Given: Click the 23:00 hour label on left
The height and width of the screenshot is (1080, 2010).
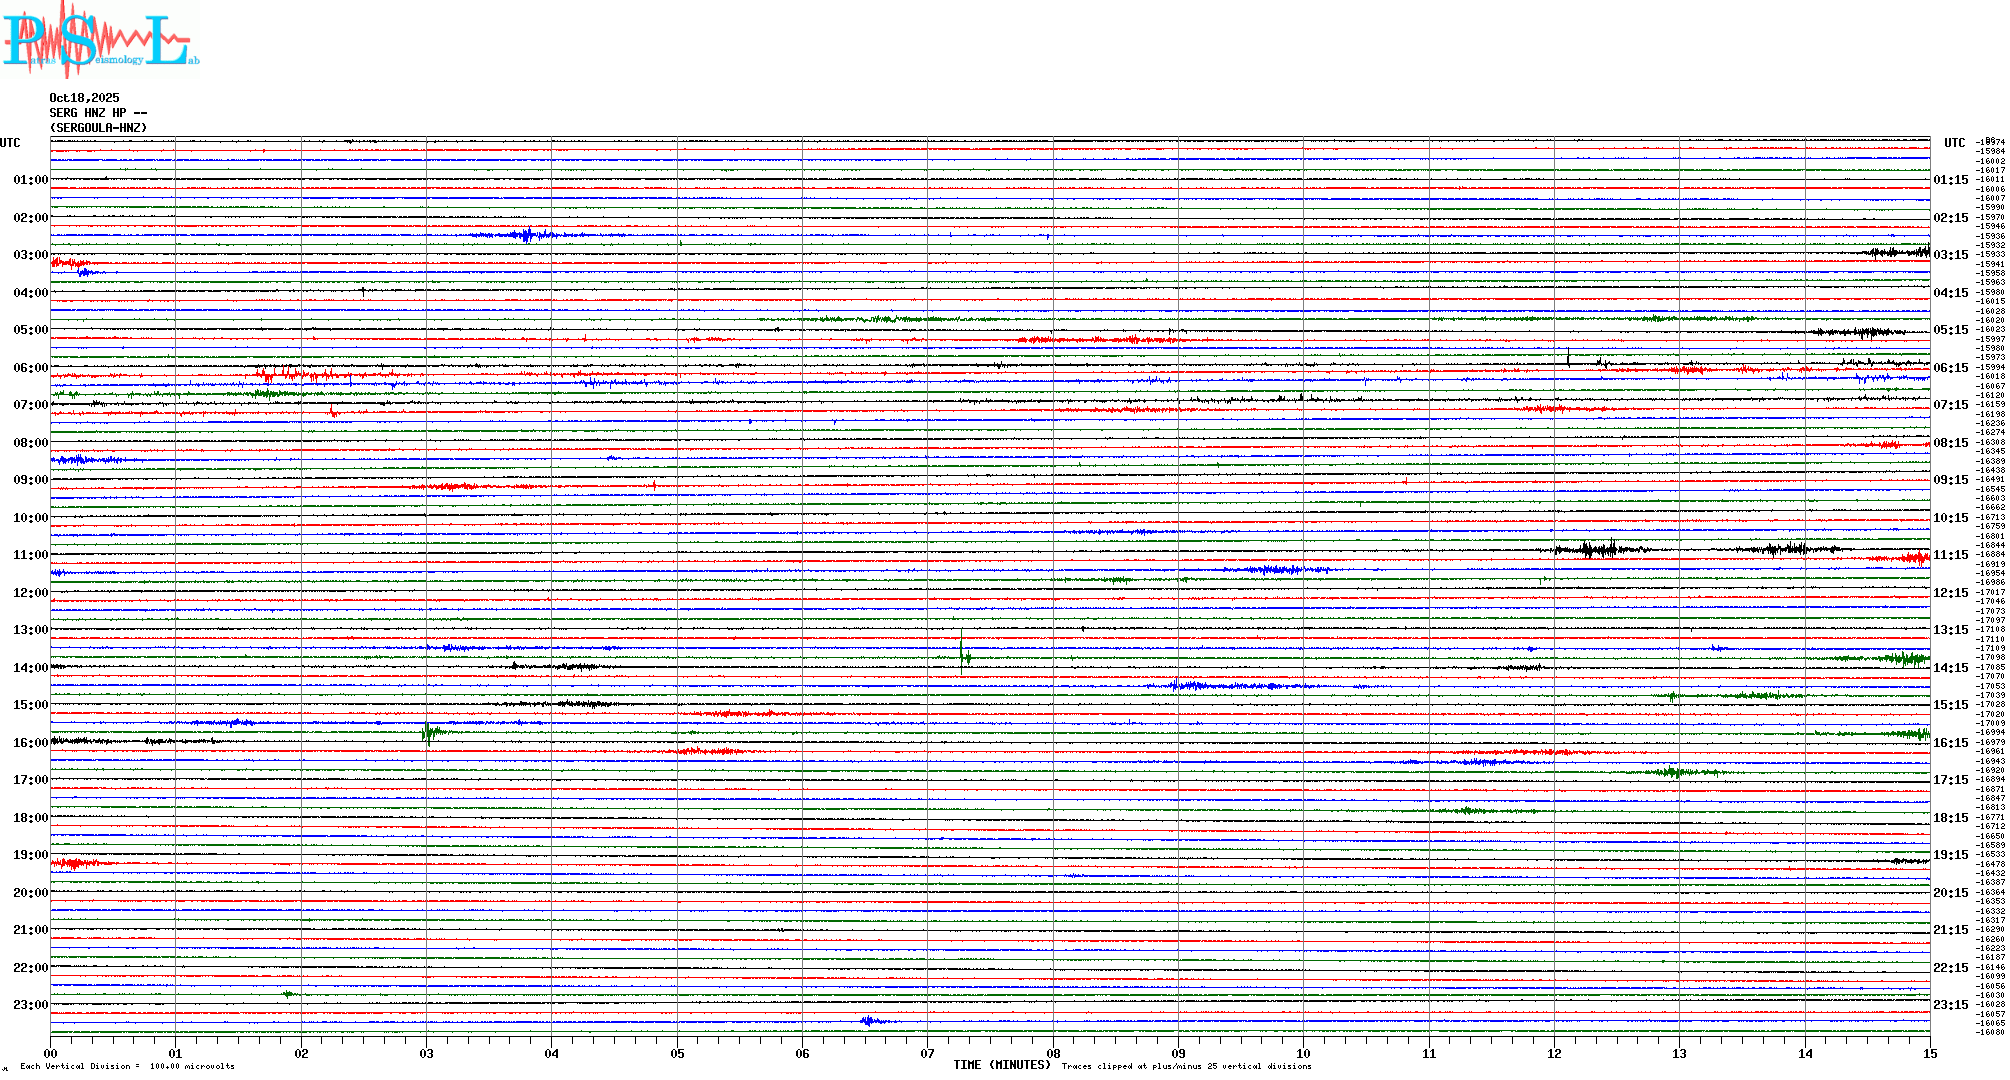Looking at the screenshot, I should point(30,1005).
